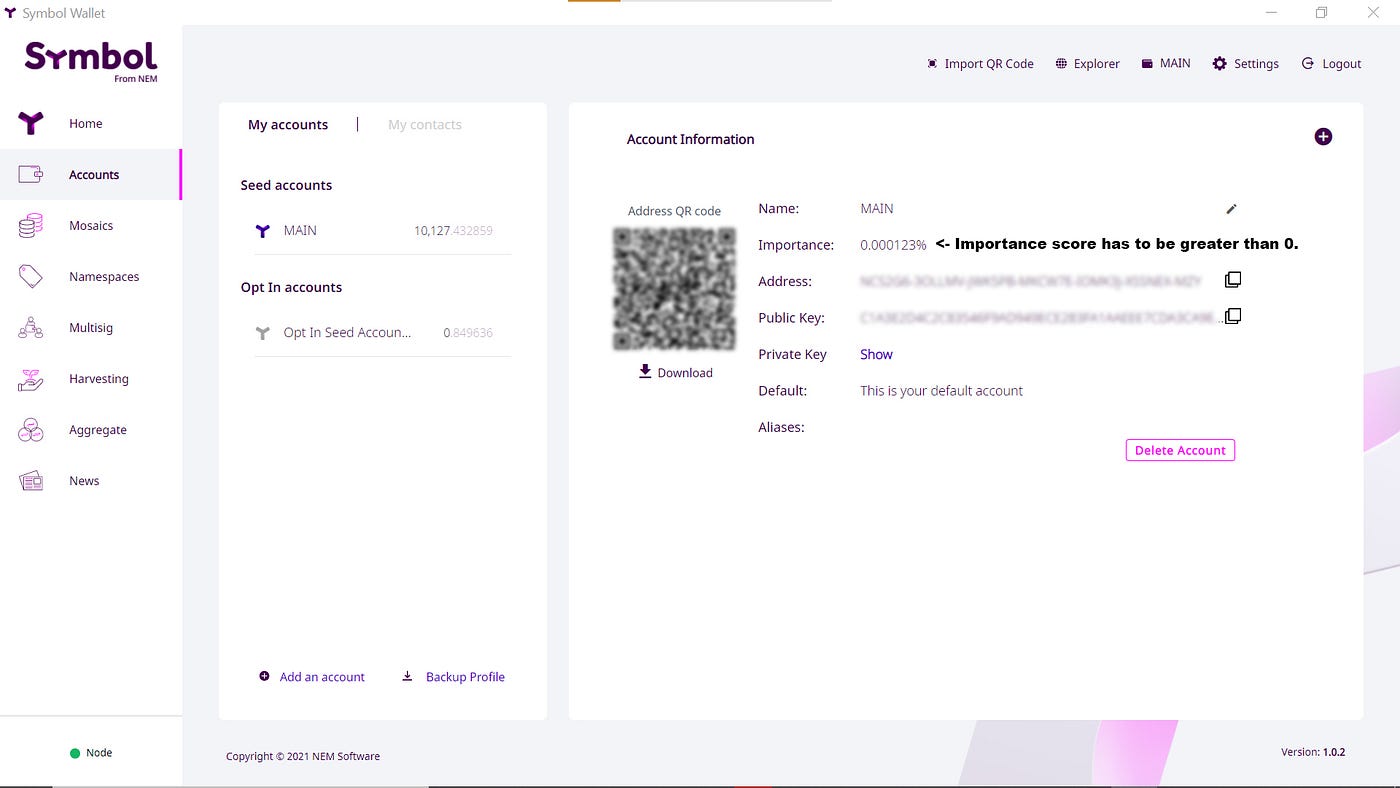Click the MAIN profile name in header
The height and width of the screenshot is (788, 1400).
(1175, 63)
